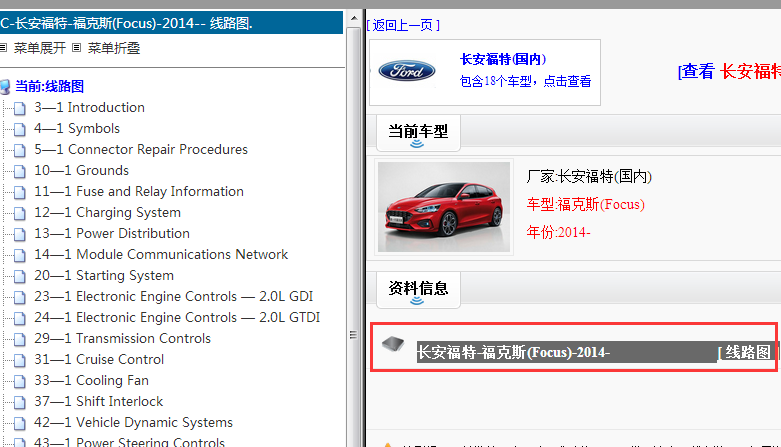Viewport: 781px width, 447px height.
Task: Open 29—1 Transmission Controls
Action: [x=122, y=338]
